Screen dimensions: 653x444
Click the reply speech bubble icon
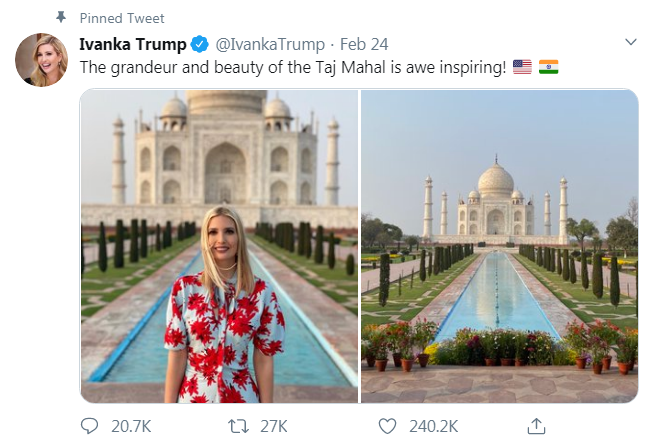[x=91, y=426]
